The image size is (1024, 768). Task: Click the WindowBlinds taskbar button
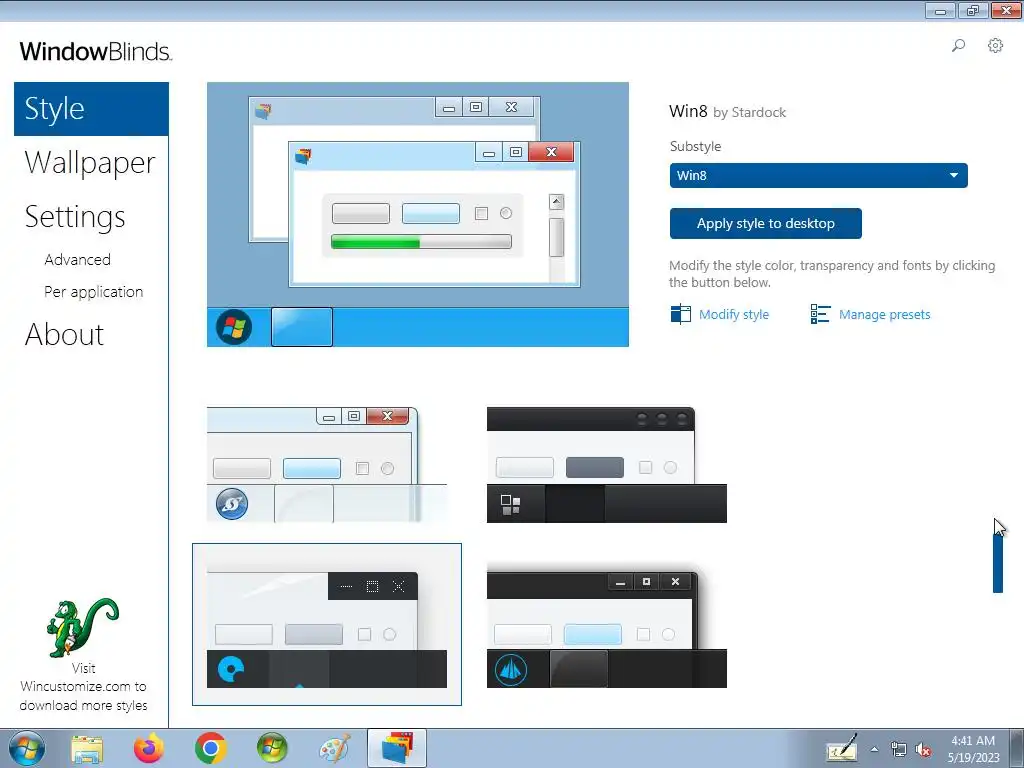397,748
